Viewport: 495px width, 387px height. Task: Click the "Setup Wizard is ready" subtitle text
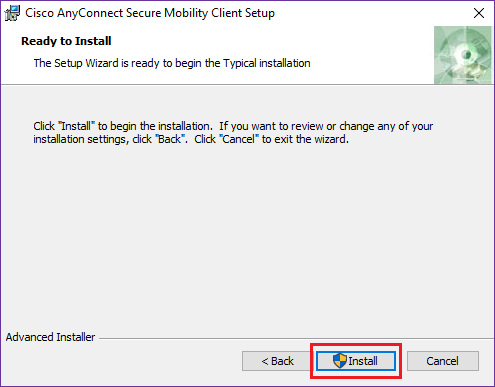click(172, 63)
